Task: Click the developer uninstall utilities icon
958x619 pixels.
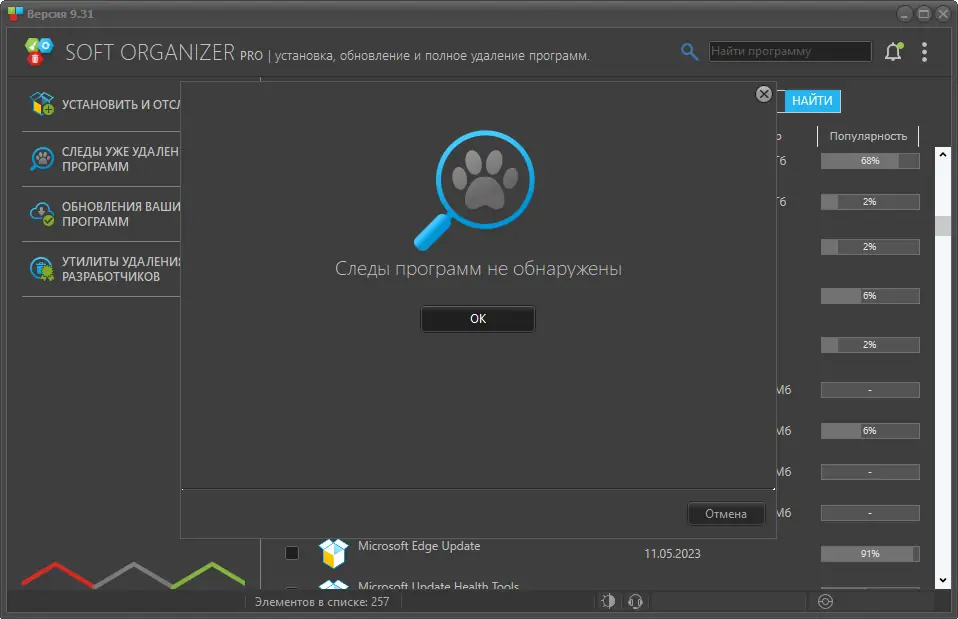Action: tap(42, 269)
